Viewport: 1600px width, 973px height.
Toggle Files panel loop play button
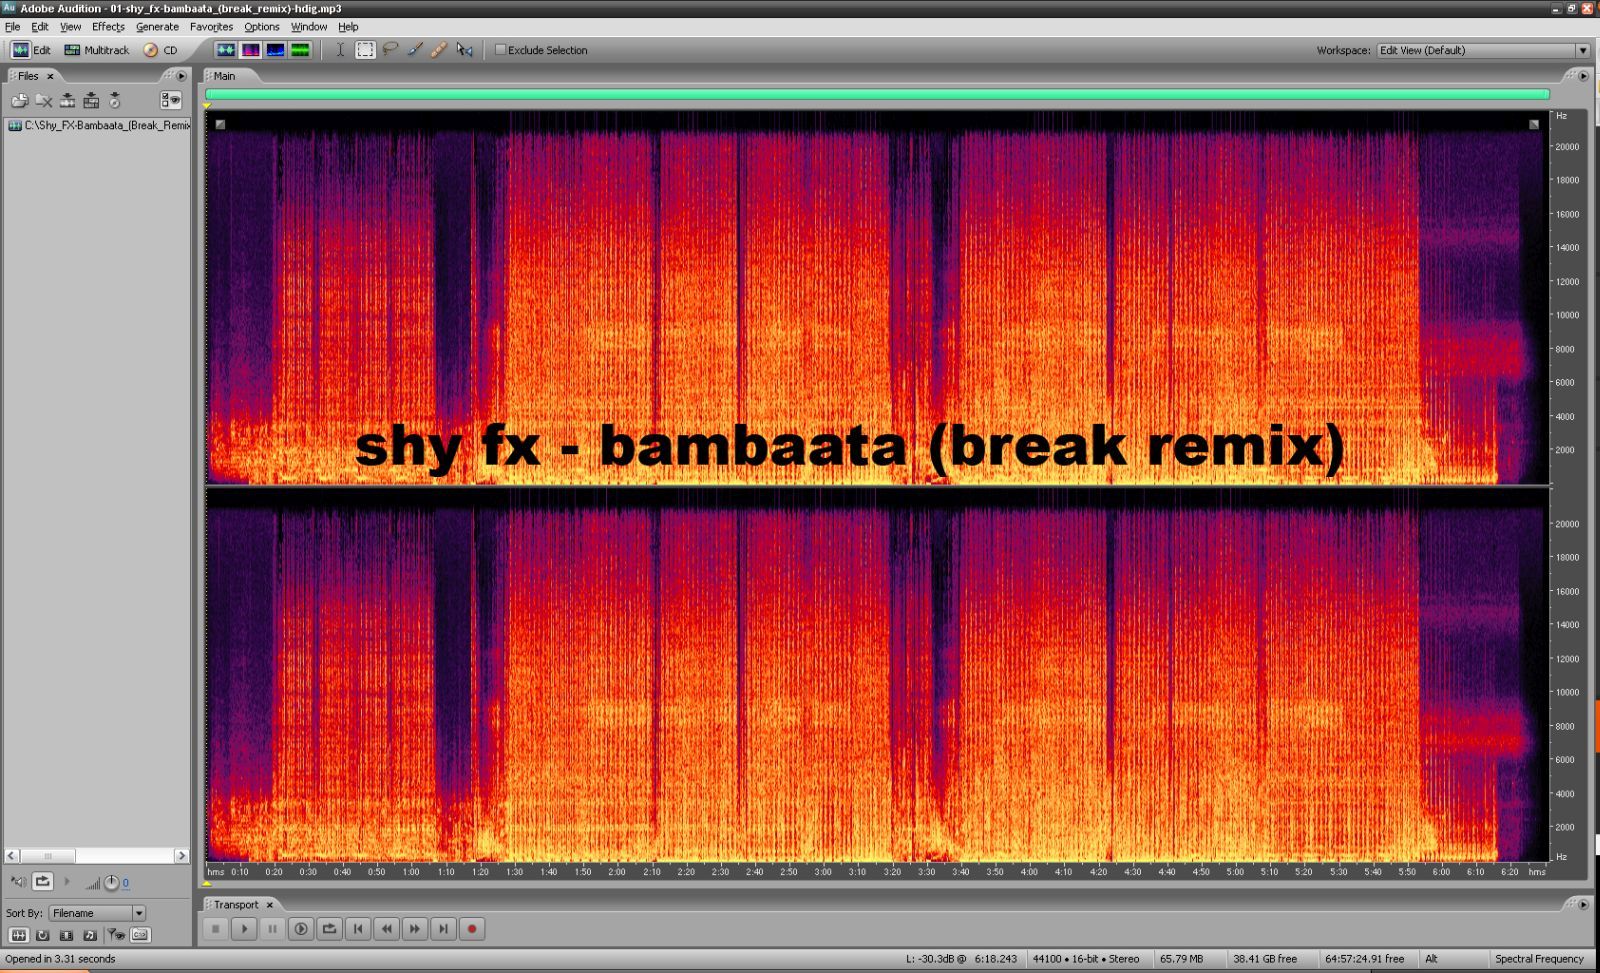[x=43, y=881]
